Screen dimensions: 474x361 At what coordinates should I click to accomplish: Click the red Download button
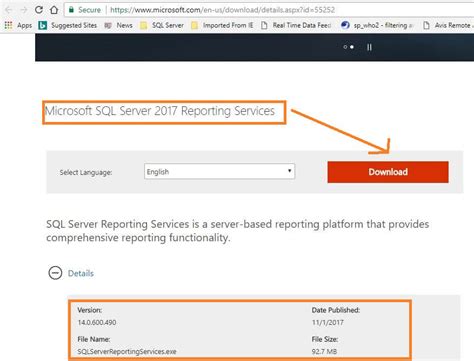(388, 172)
